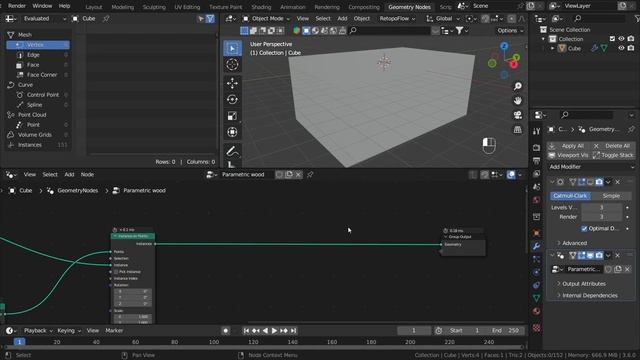
Task: Jump to the timeline start frame
Action: click(246, 331)
